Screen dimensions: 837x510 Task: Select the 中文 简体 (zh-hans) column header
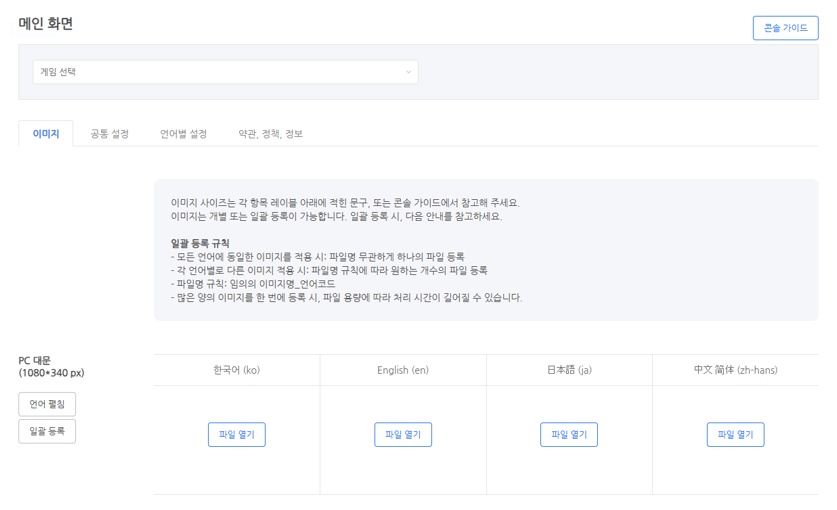(x=735, y=370)
